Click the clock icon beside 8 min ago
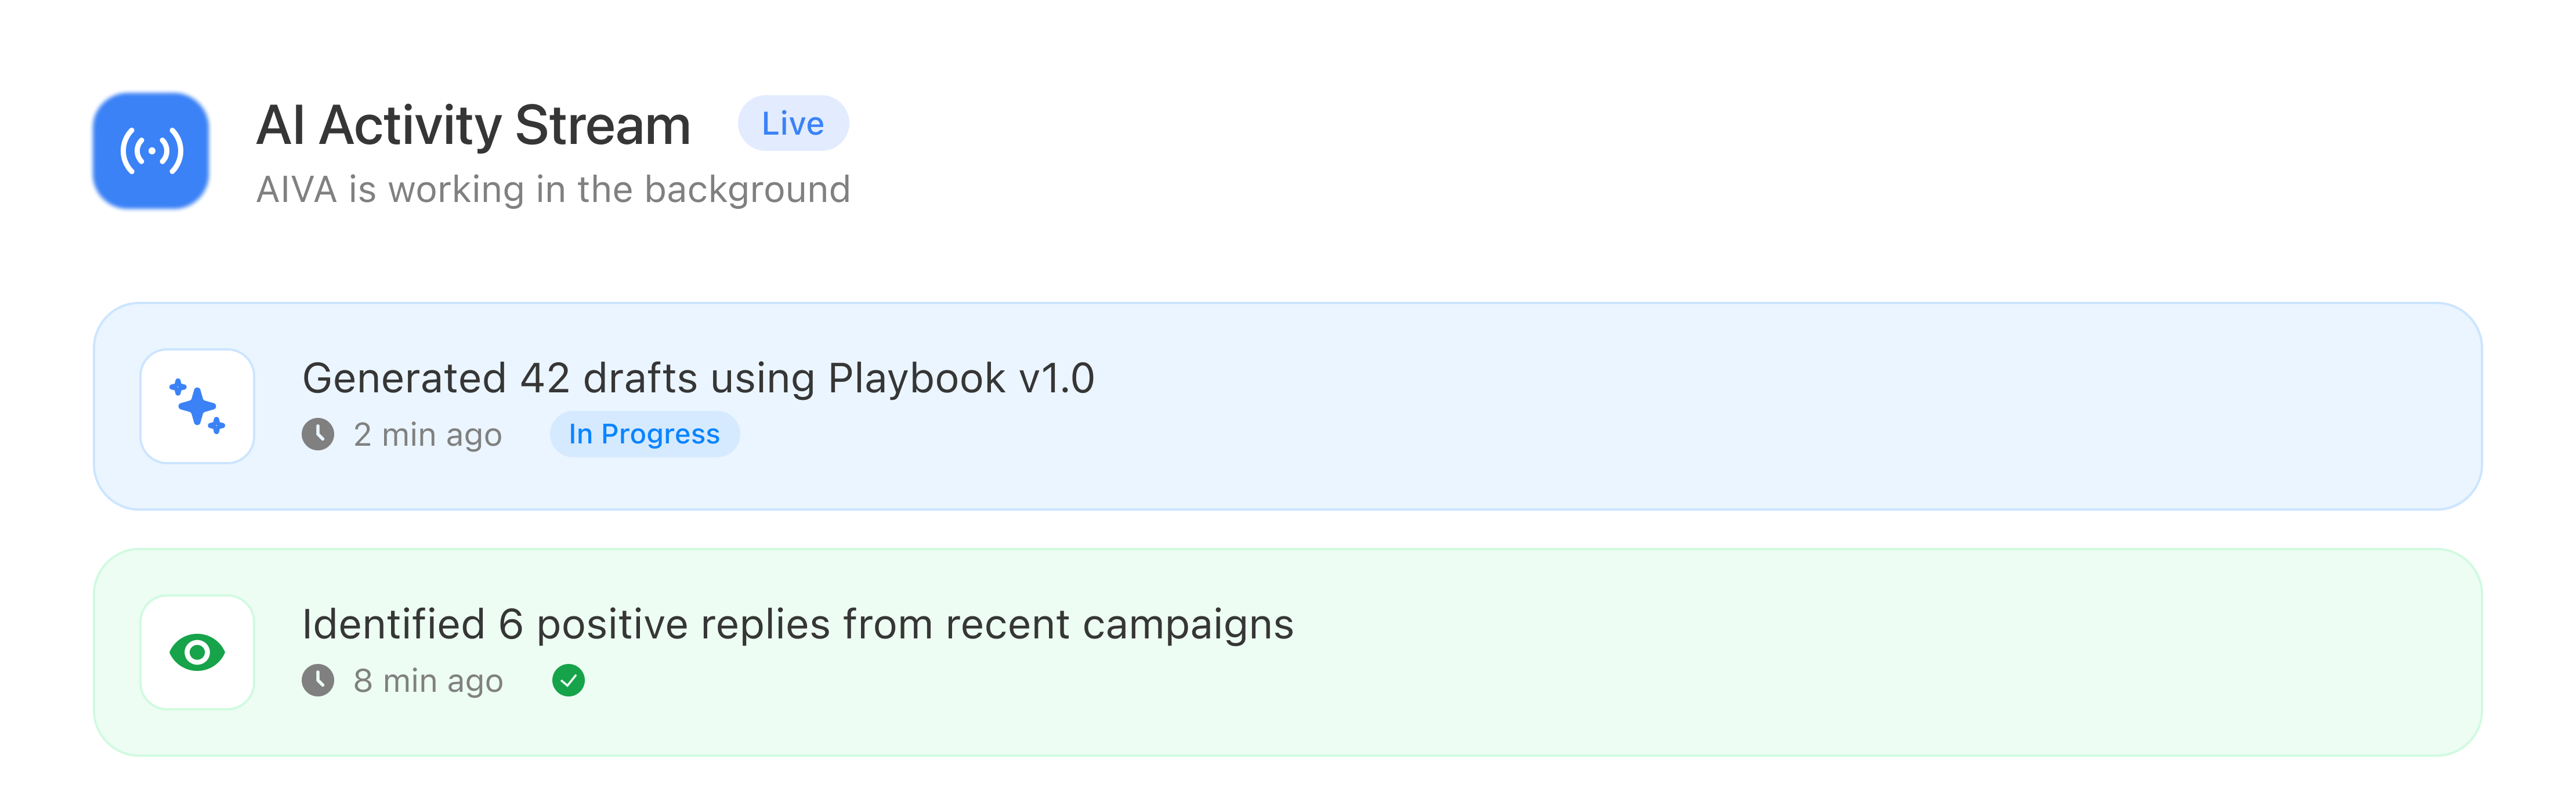 (x=318, y=681)
